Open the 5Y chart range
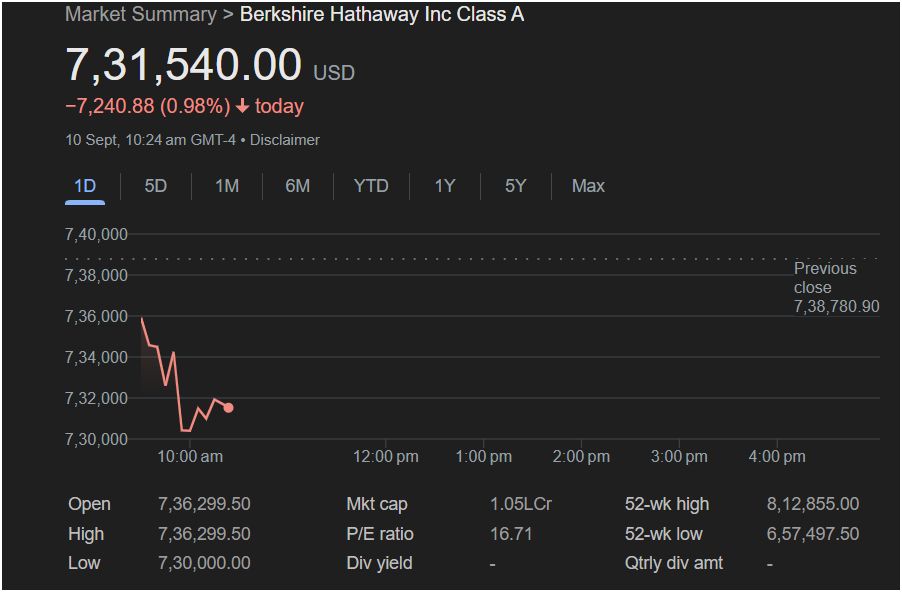 coord(515,186)
